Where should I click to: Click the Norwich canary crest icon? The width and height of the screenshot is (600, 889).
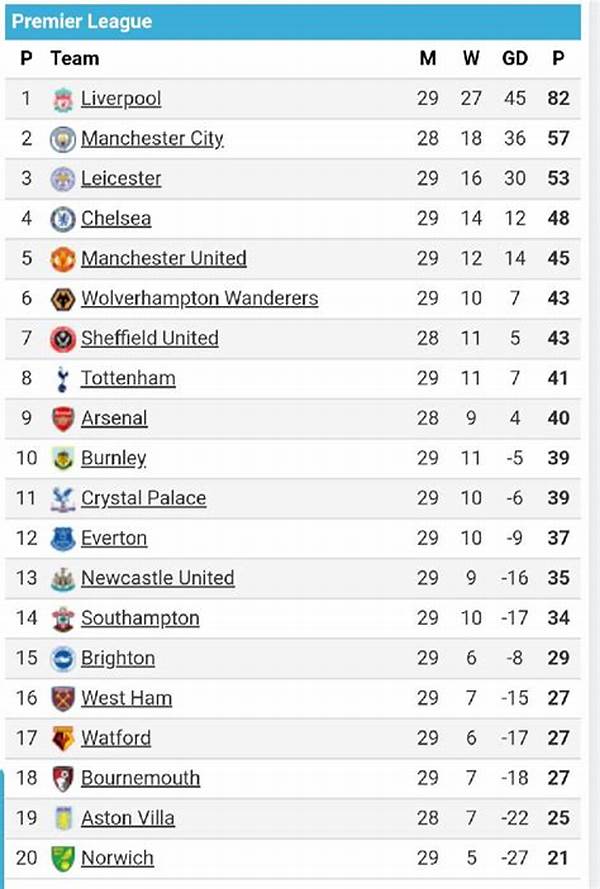(62, 858)
